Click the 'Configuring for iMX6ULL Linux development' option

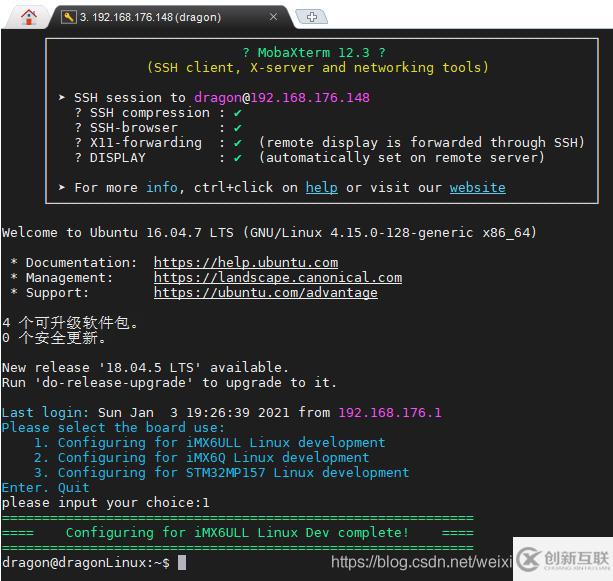pos(221,443)
